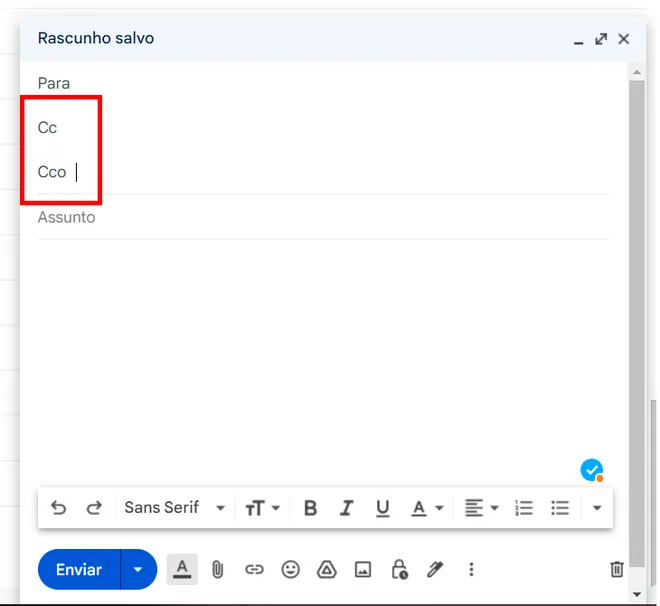Open the emoji picker
This screenshot has height=606, width=660.
pyautogui.click(x=290, y=569)
